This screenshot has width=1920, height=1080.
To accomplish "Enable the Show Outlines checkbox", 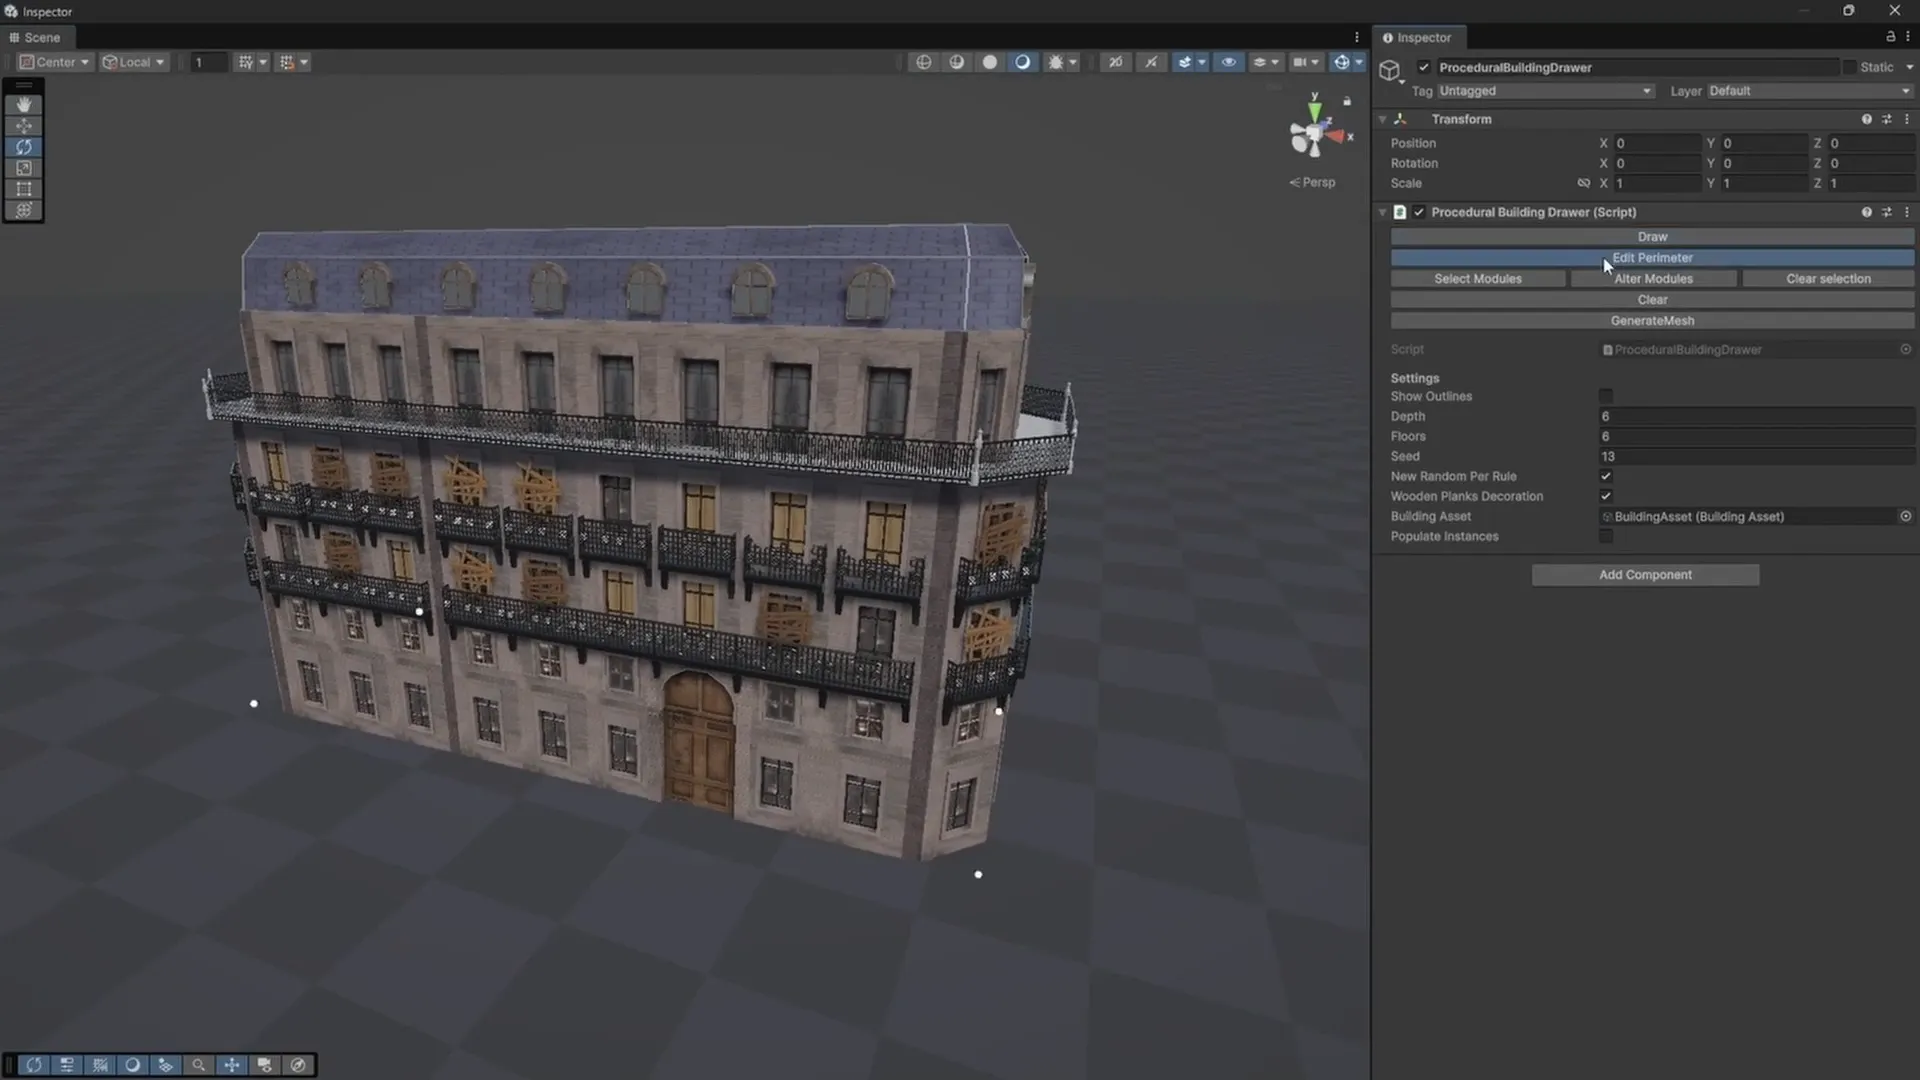I will pyautogui.click(x=1605, y=396).
